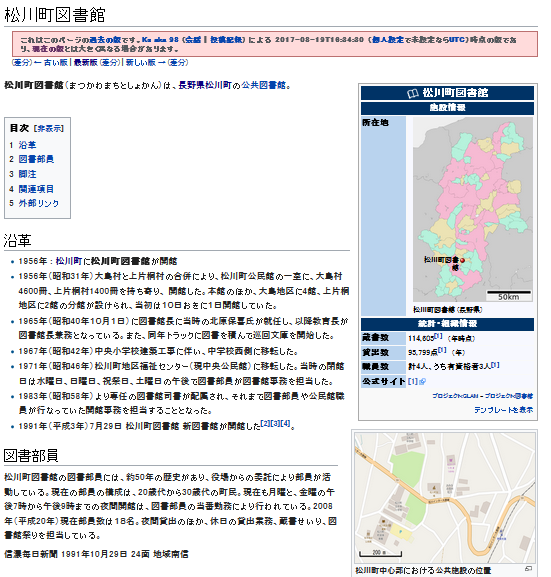Click 所在地 label in infobox

(x=375, y=123)
